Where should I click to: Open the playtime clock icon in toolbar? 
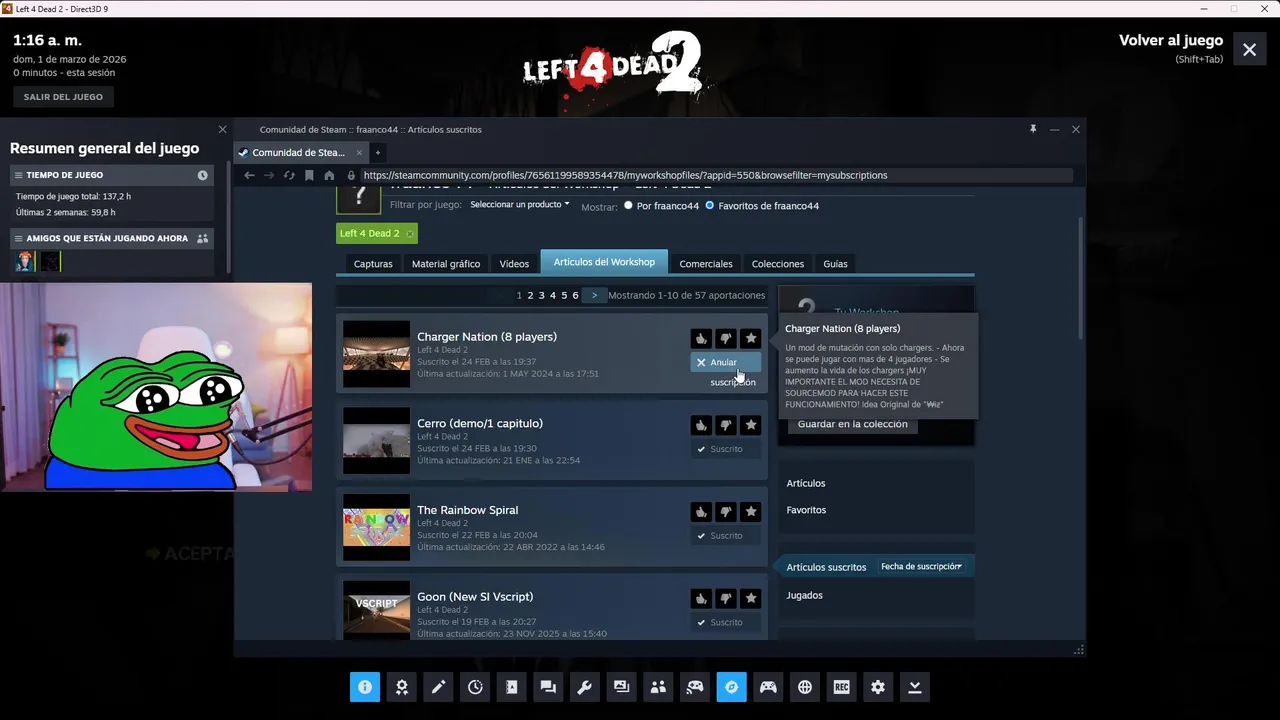(x=475, y=687)
